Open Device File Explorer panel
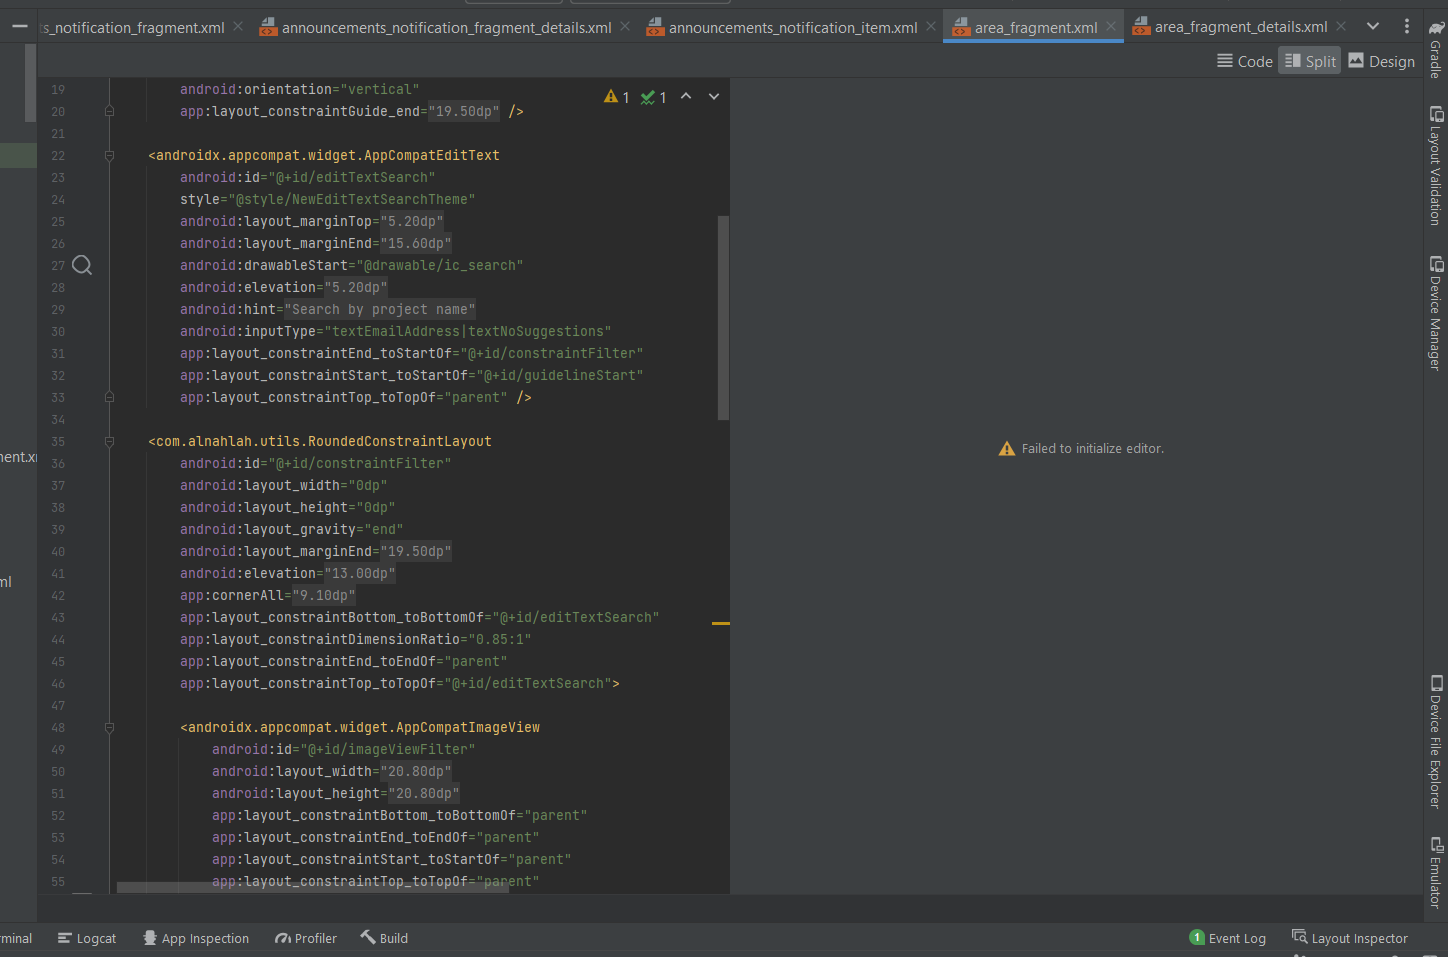 (1435, 742)
